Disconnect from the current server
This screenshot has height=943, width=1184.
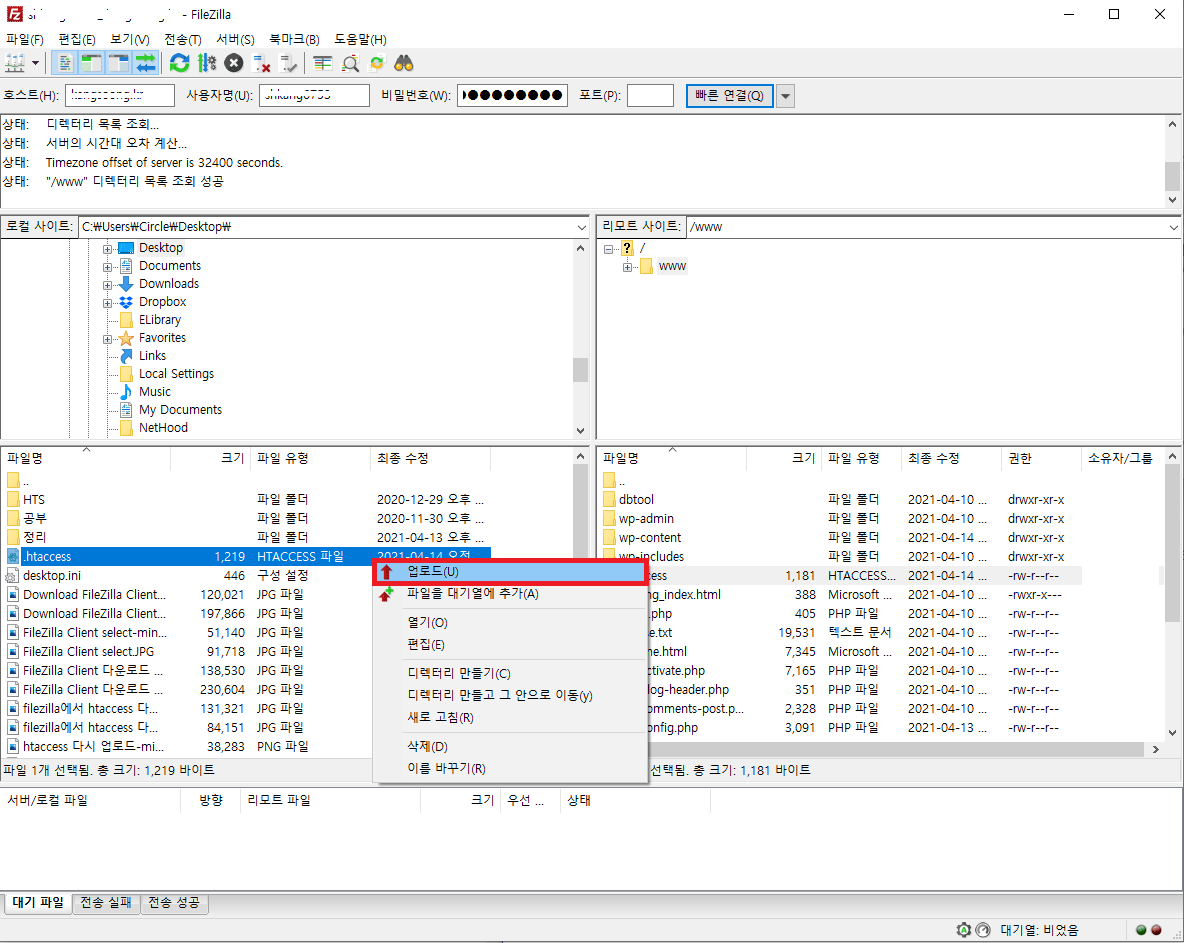[261, 63]
